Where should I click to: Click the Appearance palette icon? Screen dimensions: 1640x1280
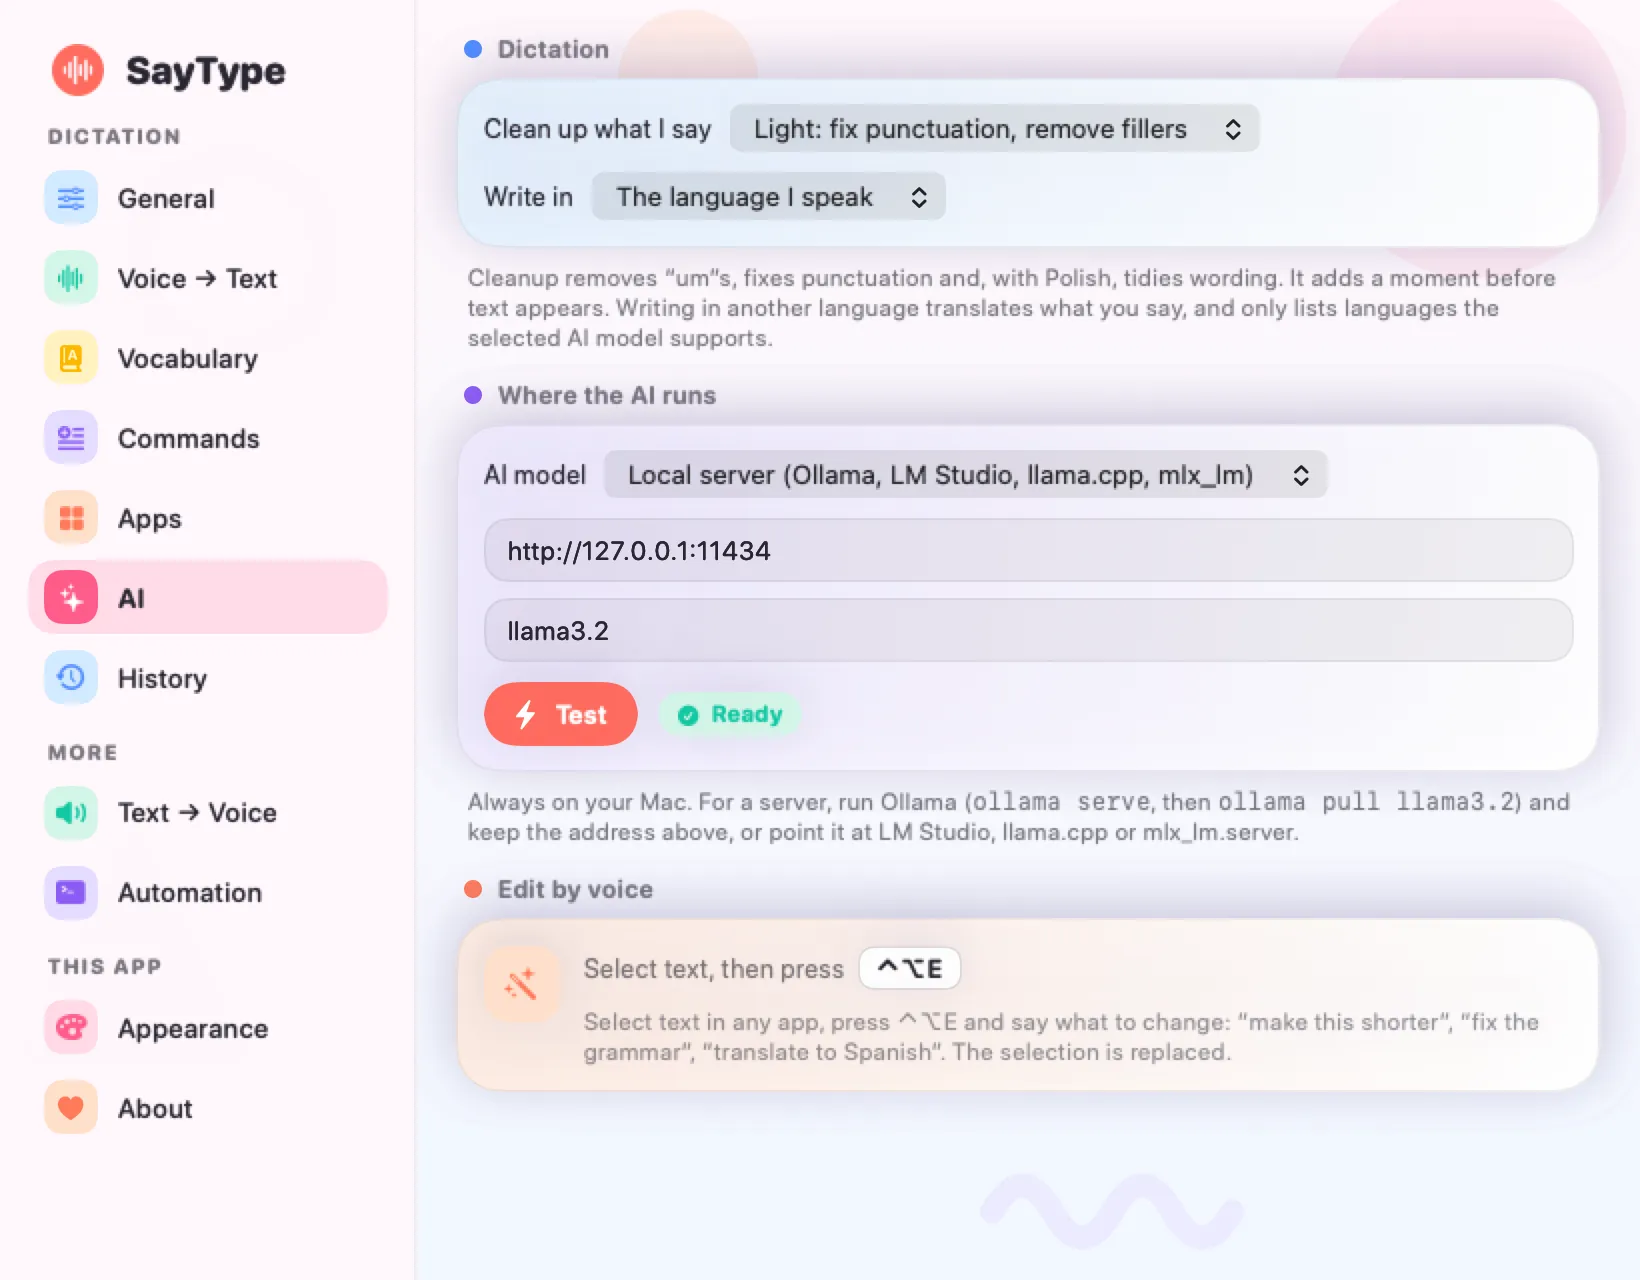point(71,1028)
